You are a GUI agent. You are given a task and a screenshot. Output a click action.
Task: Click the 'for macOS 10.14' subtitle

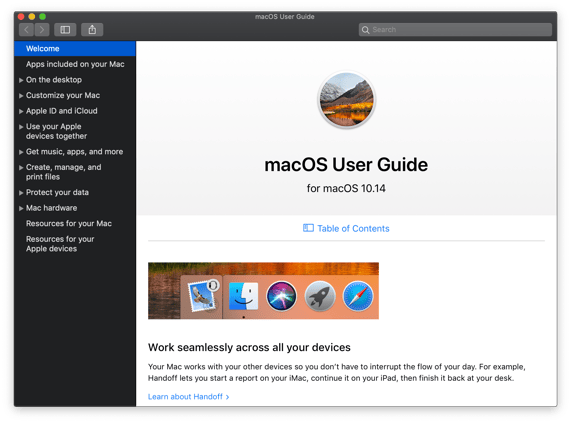[346, 188]
